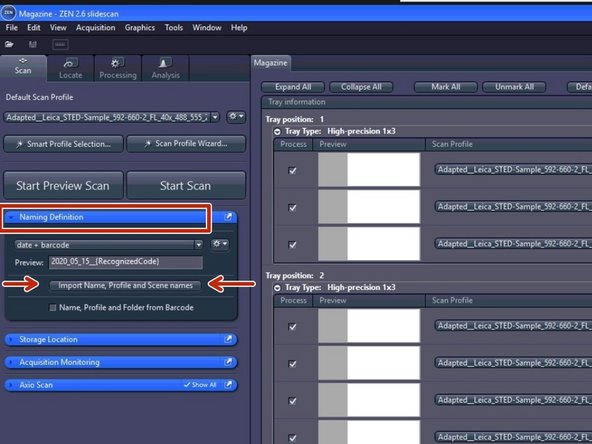Uncheck Process for second slide of tray 2
The height and width of the screenshot is (444, 592).
[x=292, y=364]
